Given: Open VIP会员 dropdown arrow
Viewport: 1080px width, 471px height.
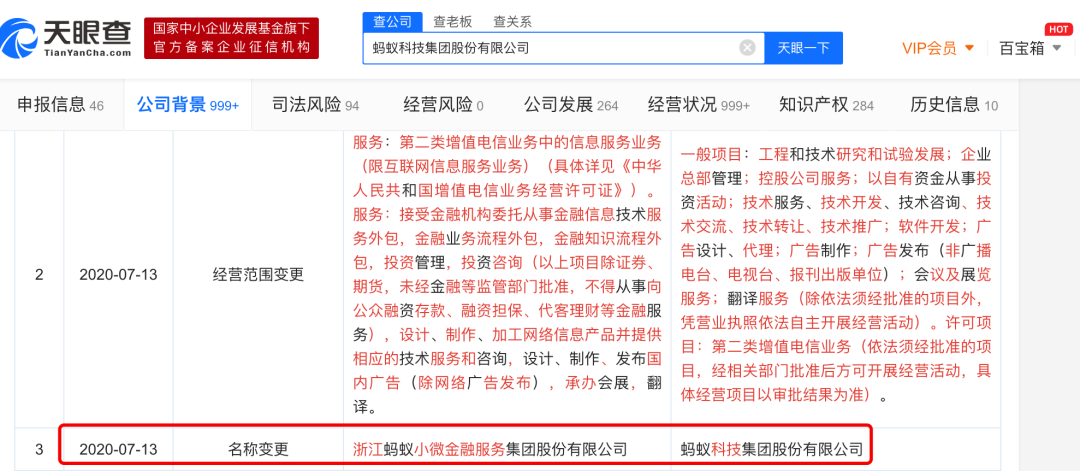Looking at the screenshot, I should pyautogui.click(x=969, y=48).
